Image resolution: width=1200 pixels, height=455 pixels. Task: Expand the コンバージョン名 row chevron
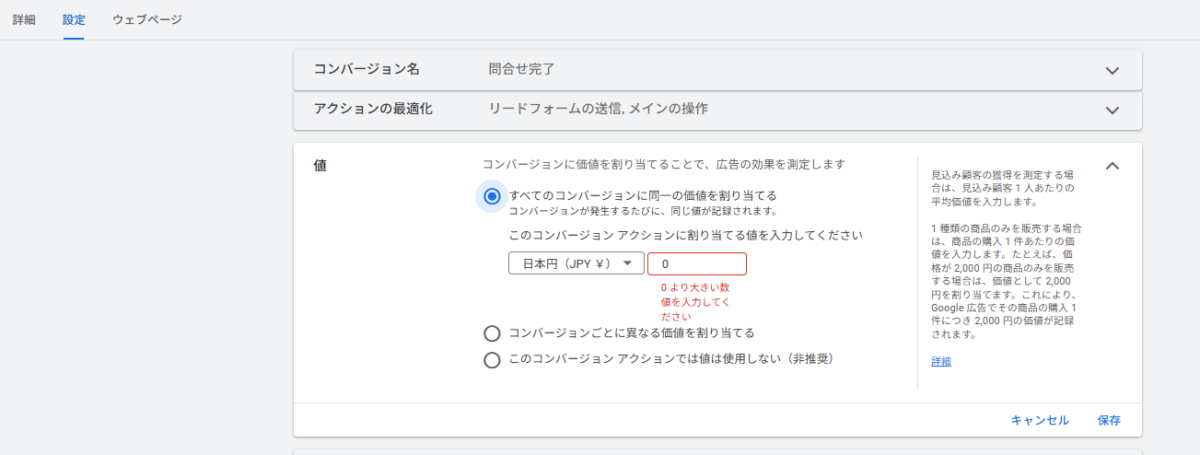(1111, 70)
